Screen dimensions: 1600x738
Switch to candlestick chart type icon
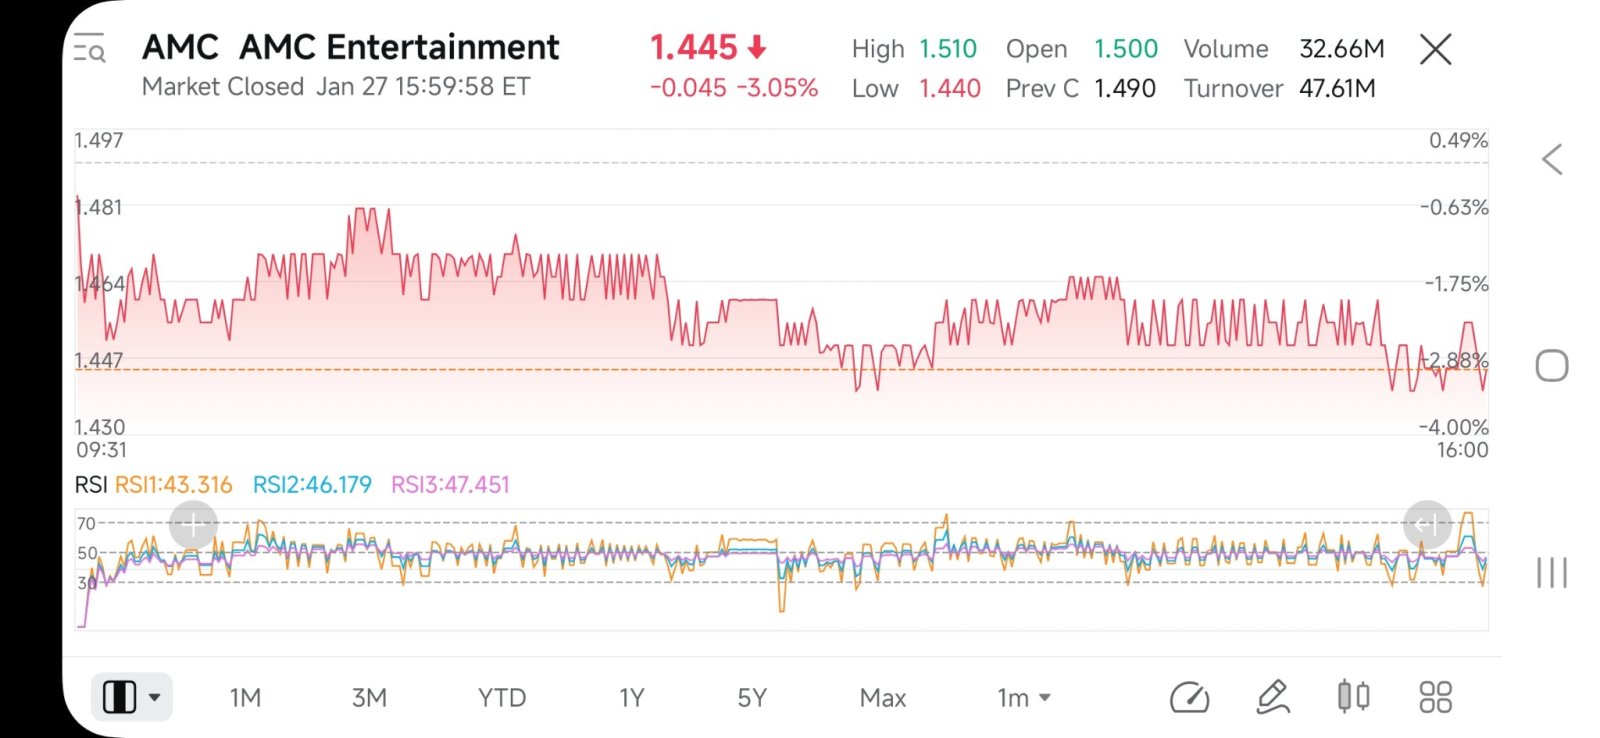(x=1353, y=696)
